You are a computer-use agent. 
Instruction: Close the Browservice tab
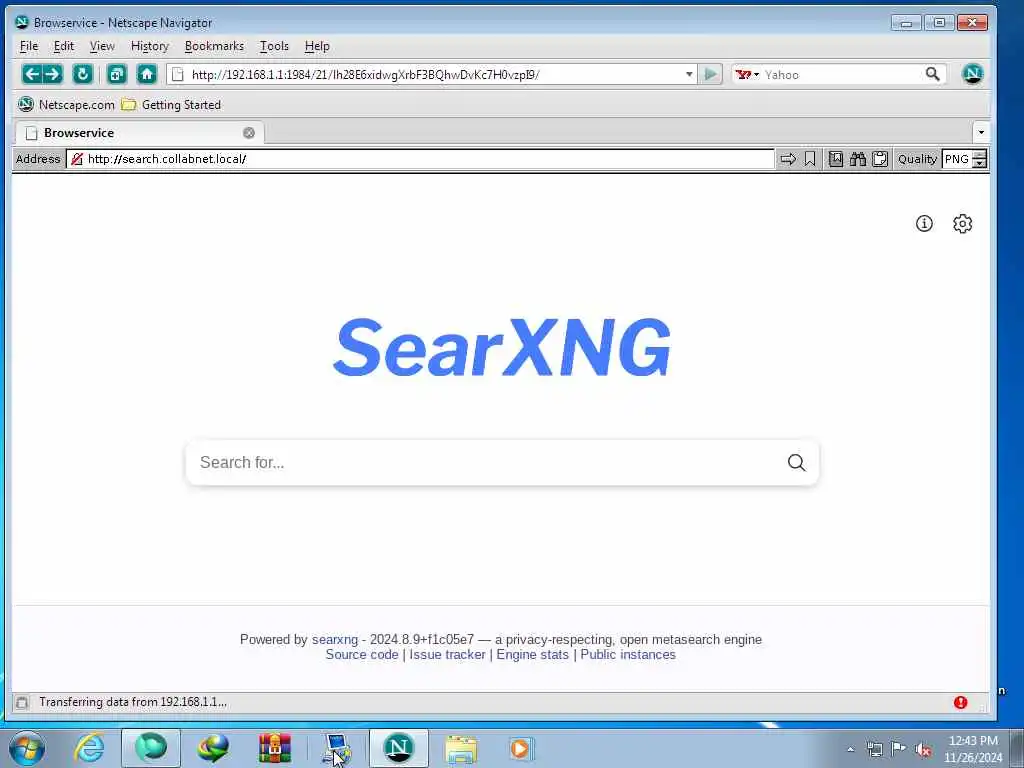coord(249,133)
